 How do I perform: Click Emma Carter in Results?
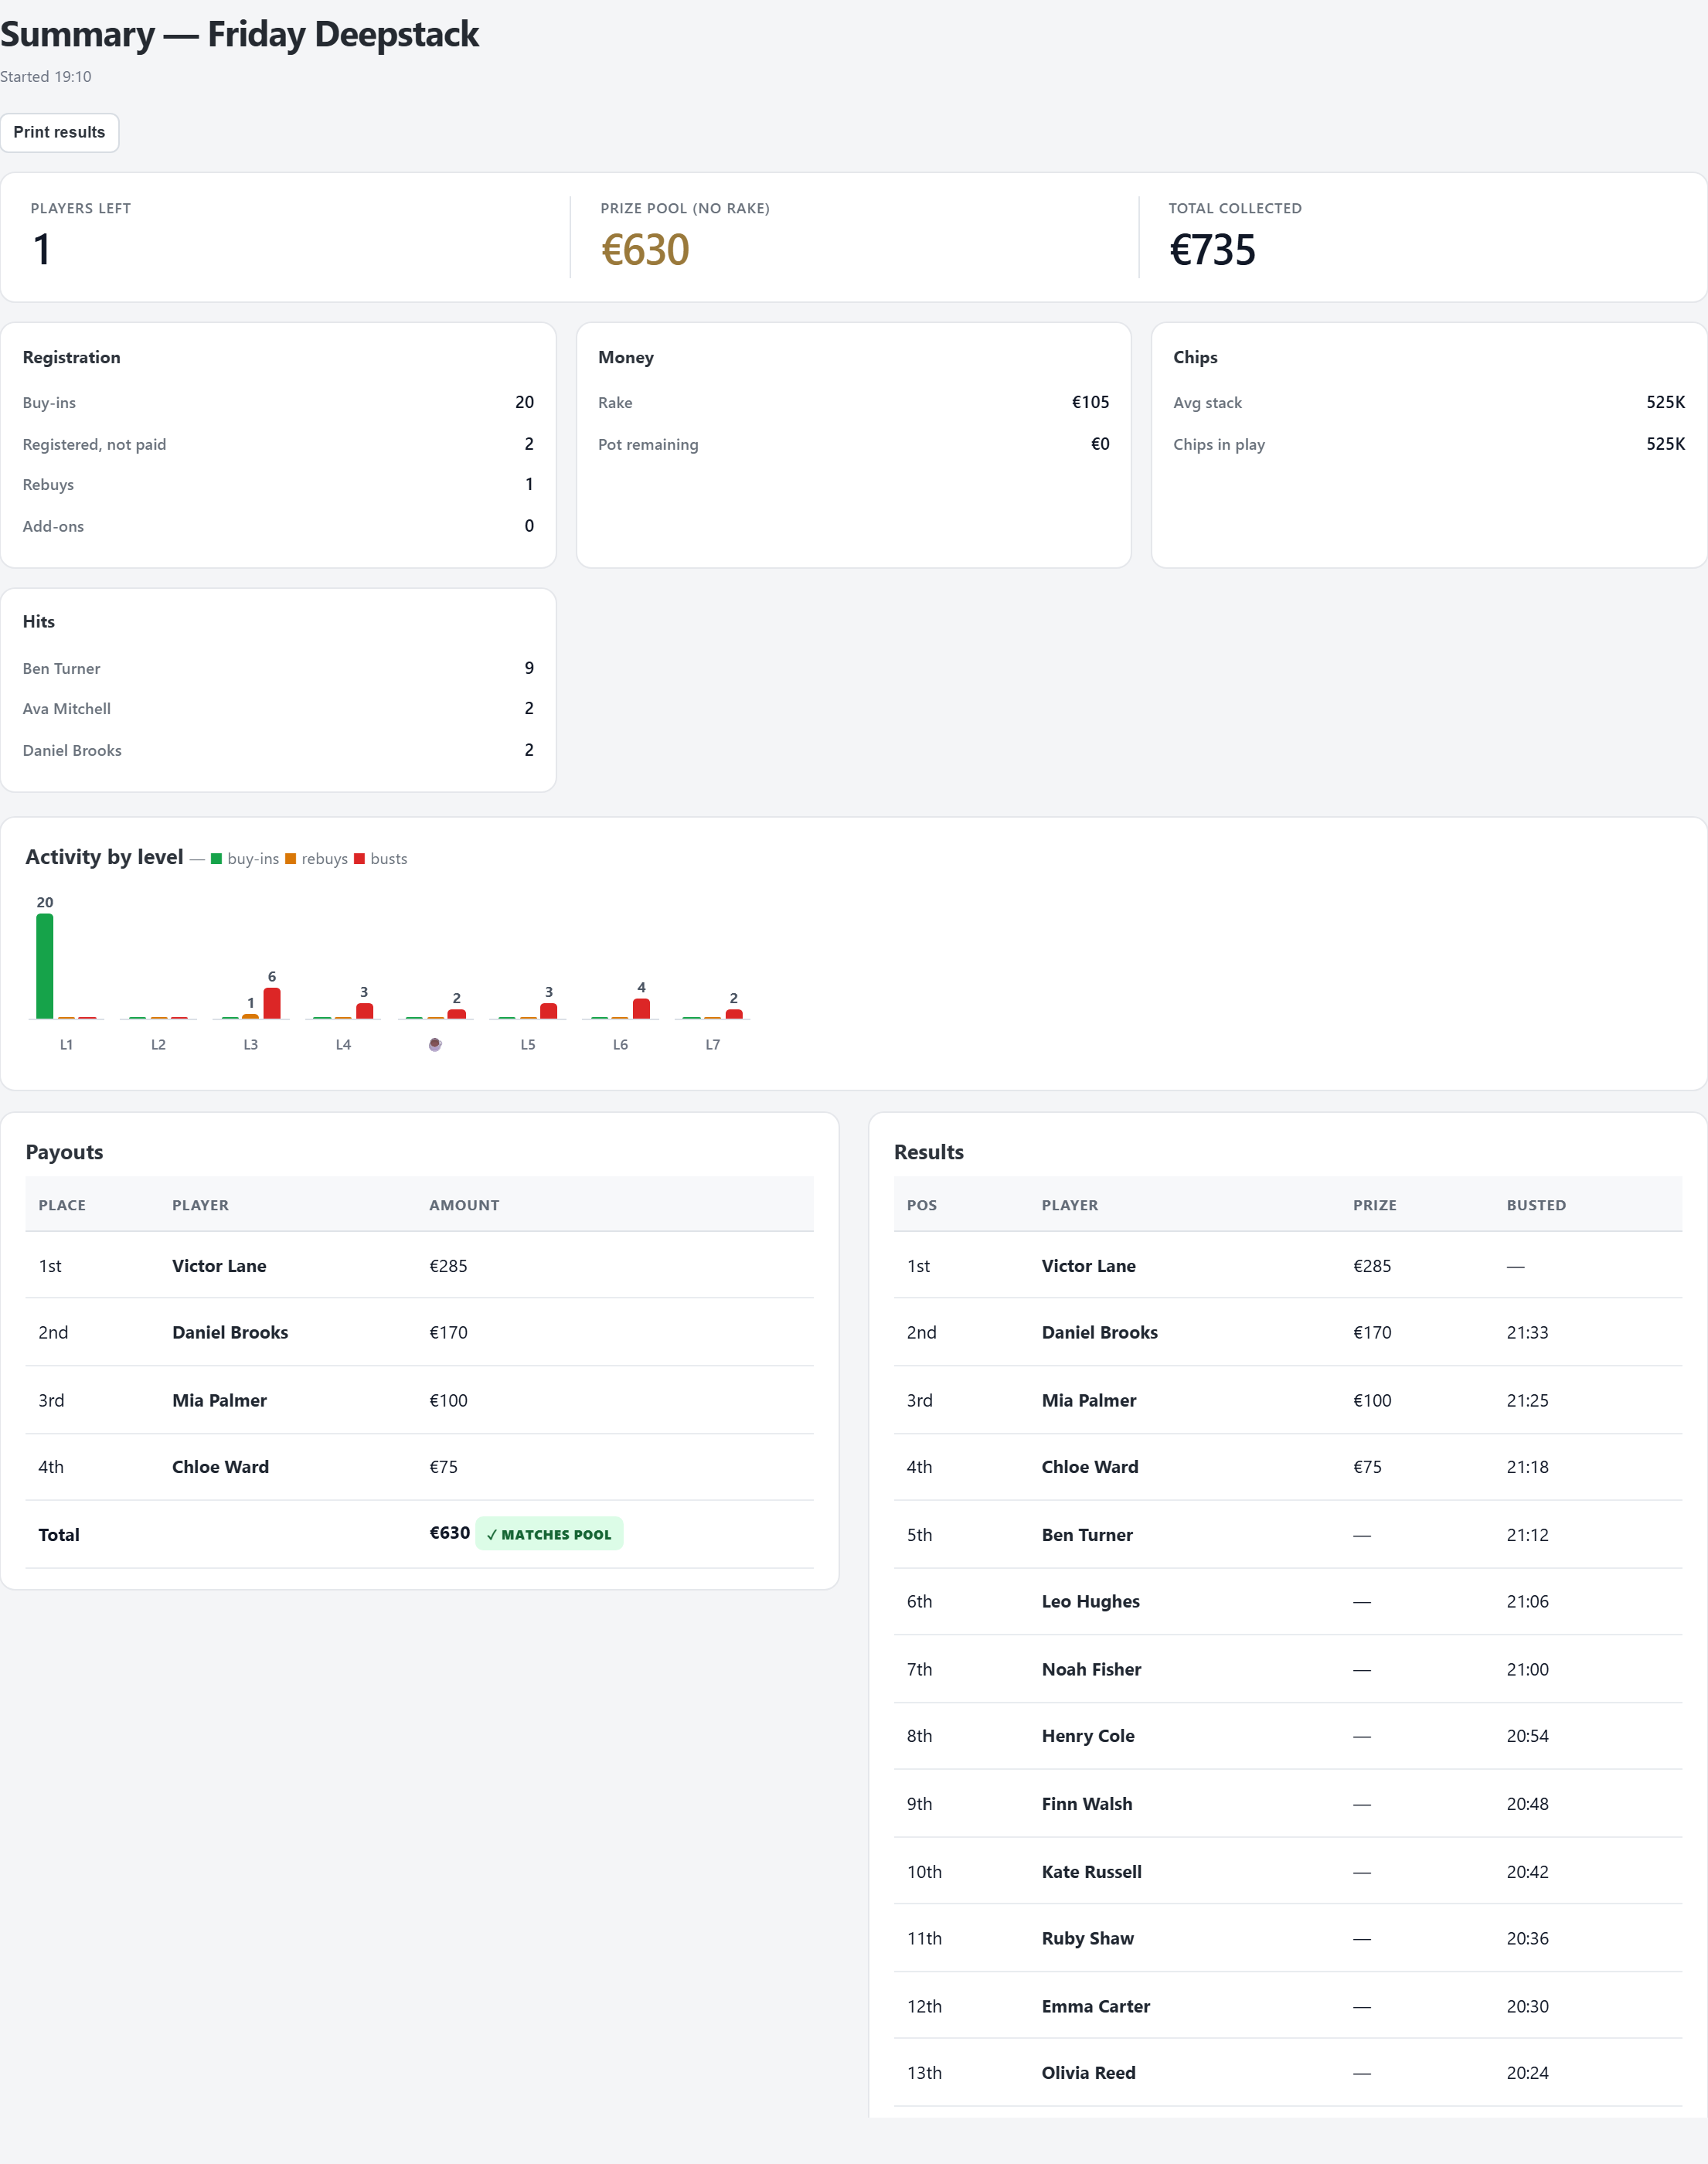pyautogui.click(x=1095, y=2006)
